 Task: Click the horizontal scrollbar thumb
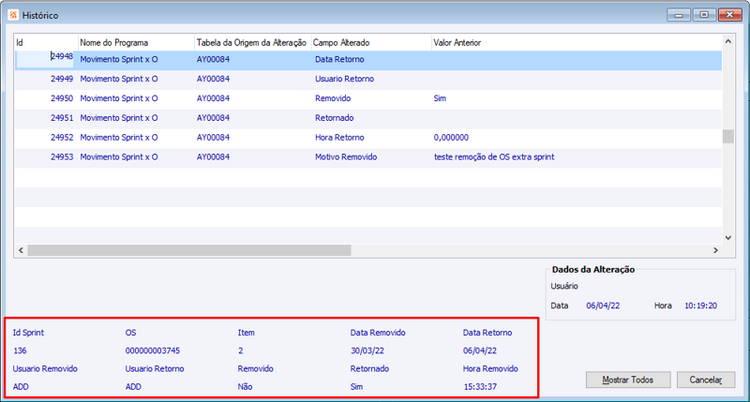189,250
